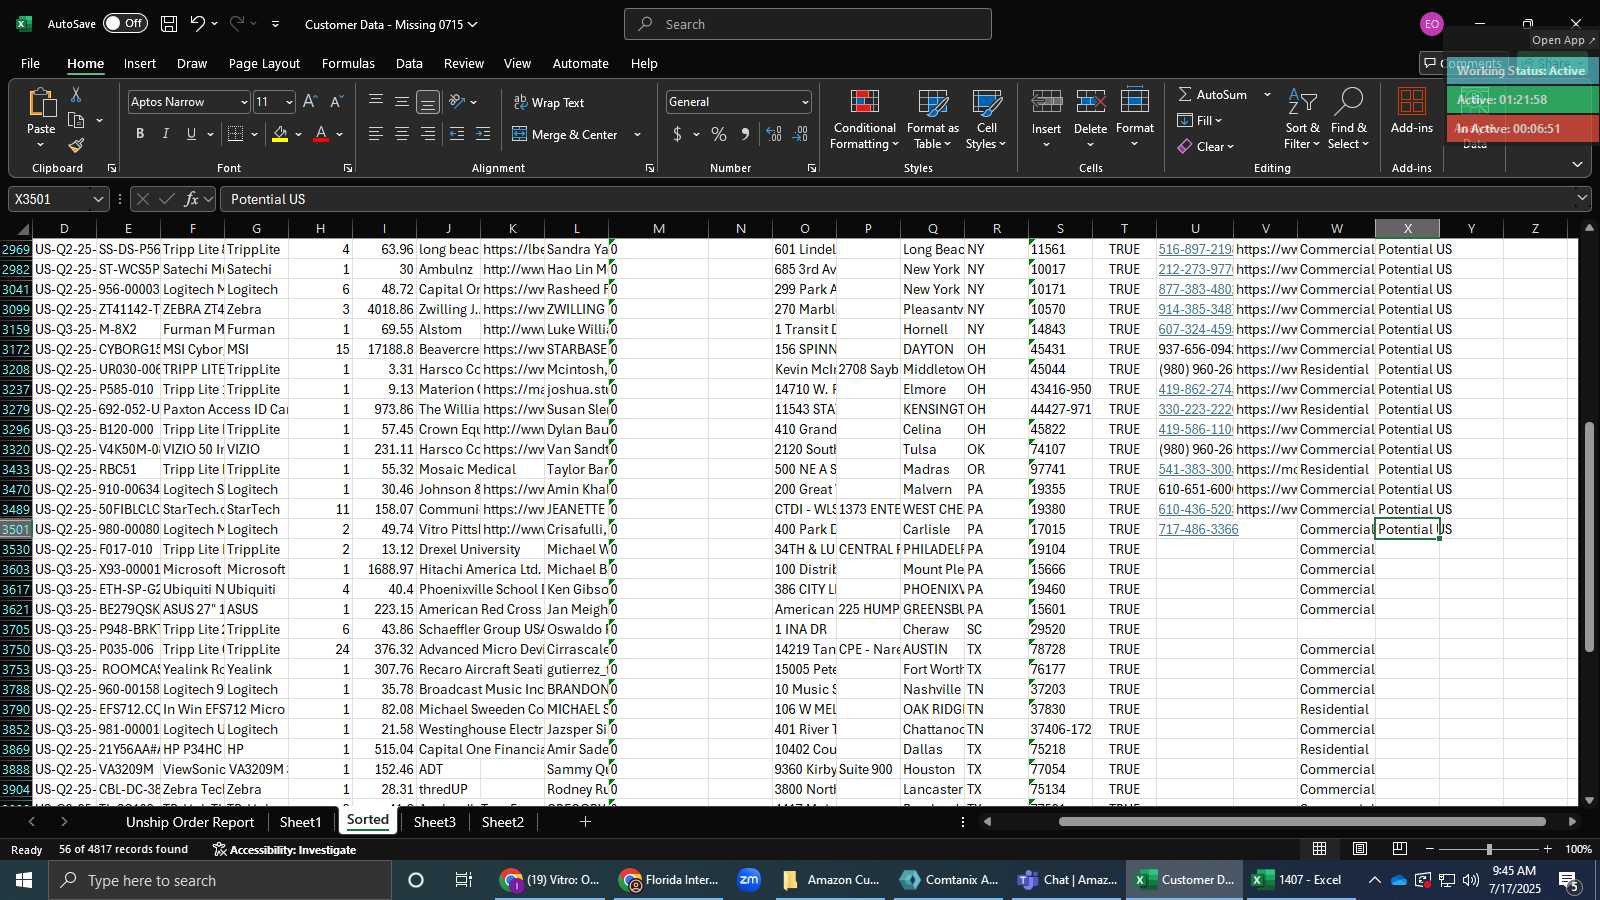Expand the formula bar
This screenshot has width=1600, height=900.
[x=1582, y=199]
